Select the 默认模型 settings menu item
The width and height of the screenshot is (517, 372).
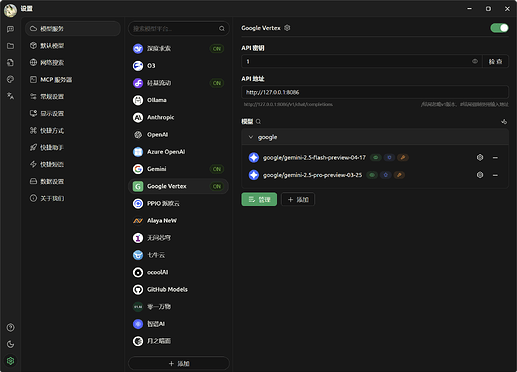pos(73,46)
